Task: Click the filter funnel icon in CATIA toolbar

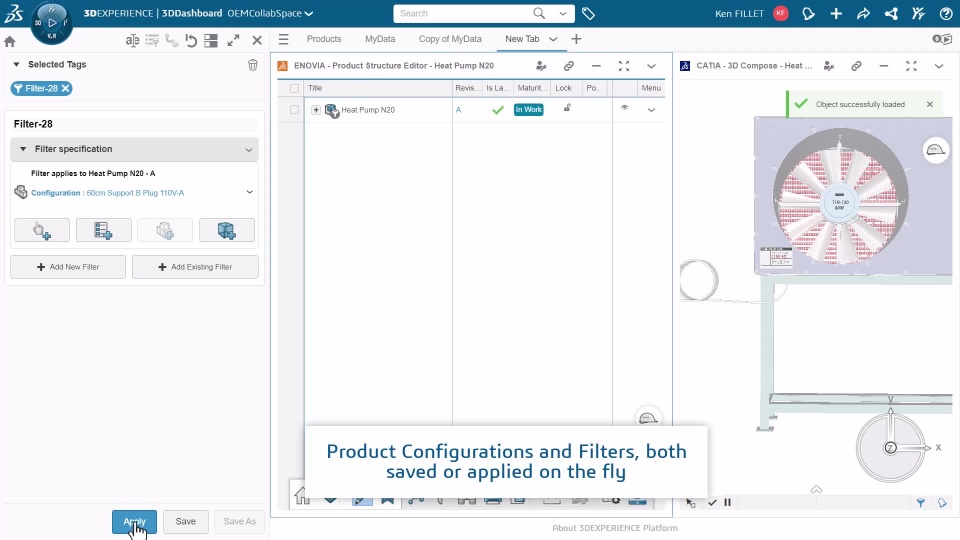Action: 920,503
